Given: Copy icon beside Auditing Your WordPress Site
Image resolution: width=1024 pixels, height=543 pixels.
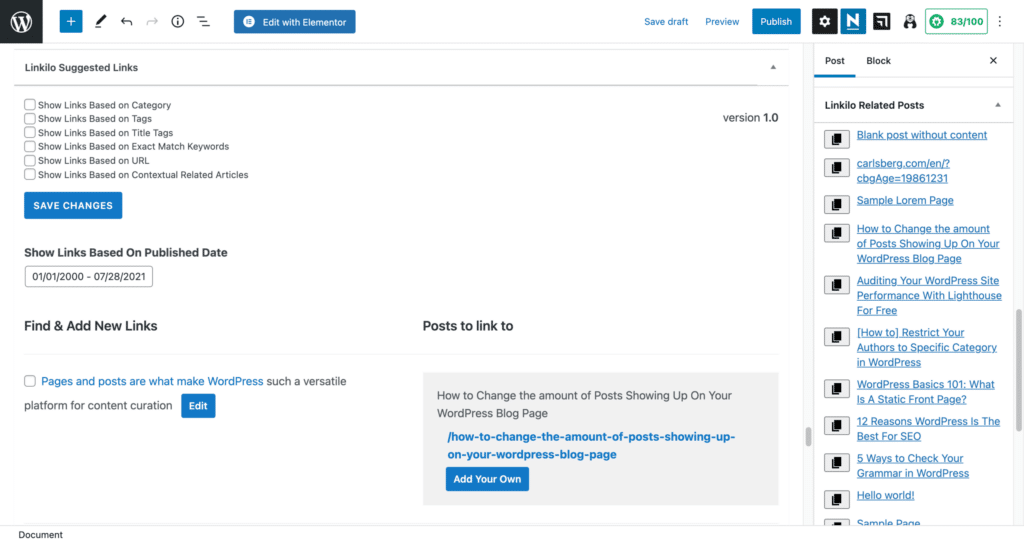Looking at the screenshot, I should coord(837,284).
